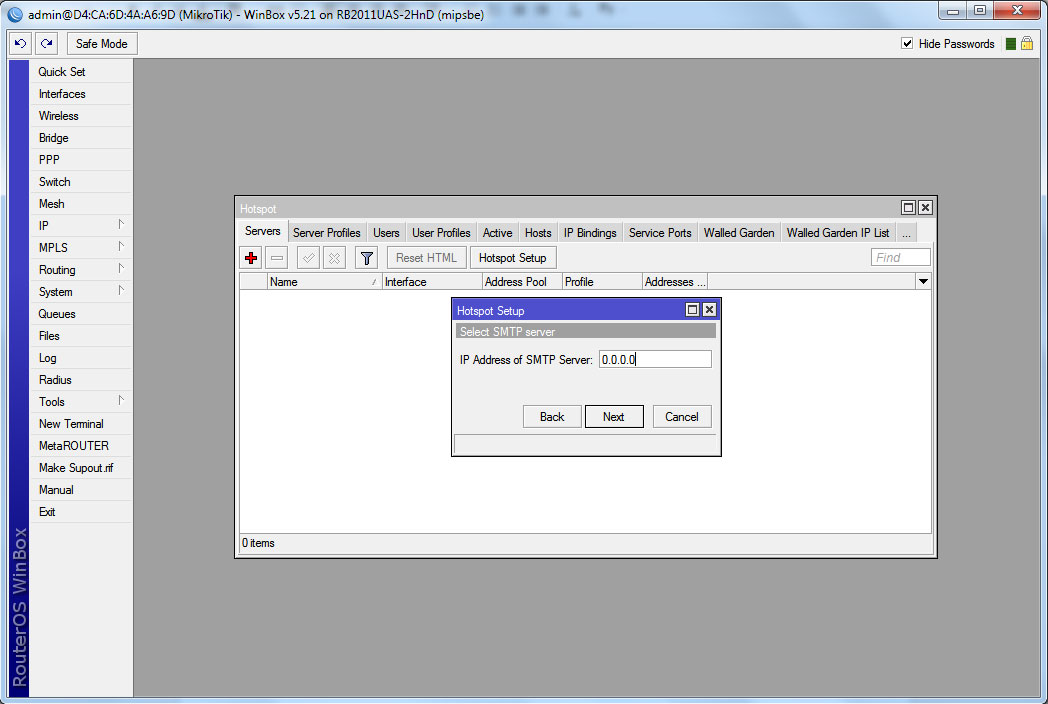Switch to the Walled Garden tab
Viewport: 1048px width, 704px height.
[x=739, y=232]
